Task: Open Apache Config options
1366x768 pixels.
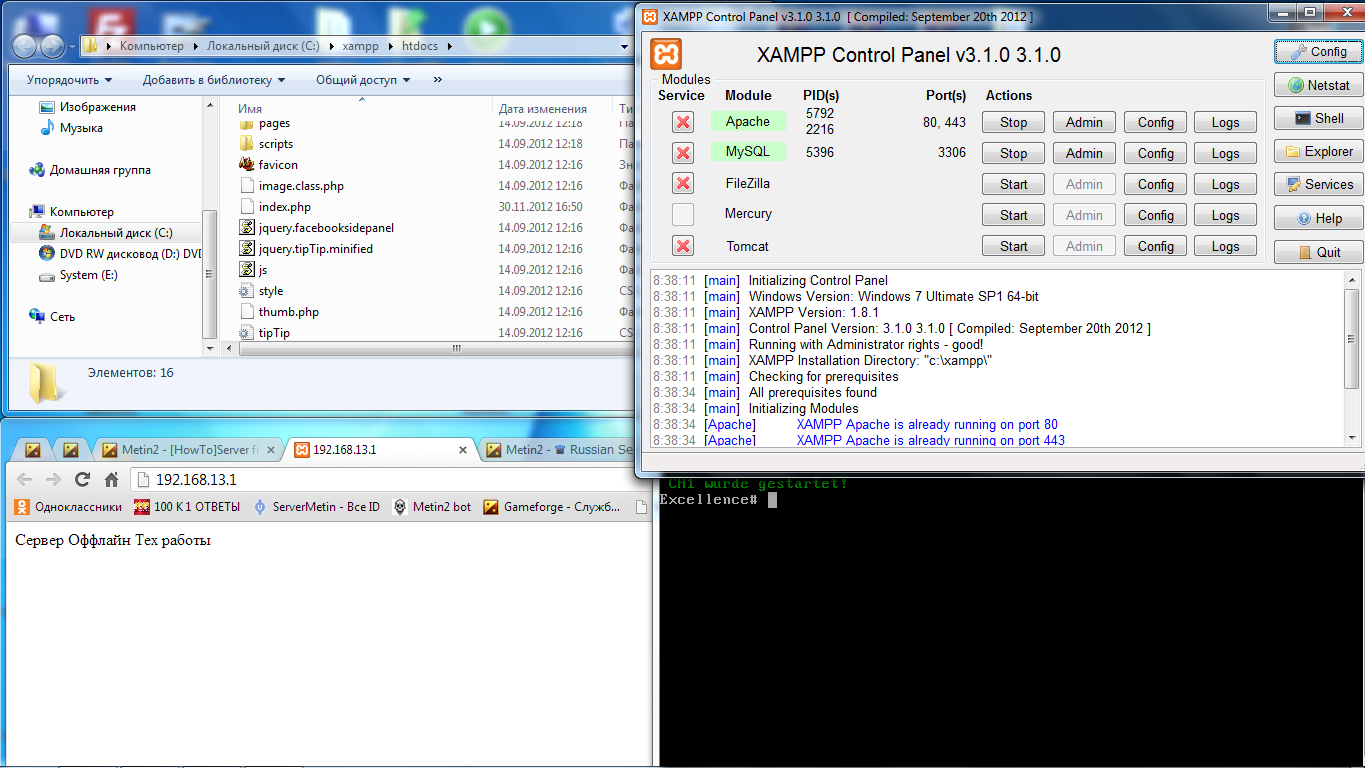Action: 1155,122
